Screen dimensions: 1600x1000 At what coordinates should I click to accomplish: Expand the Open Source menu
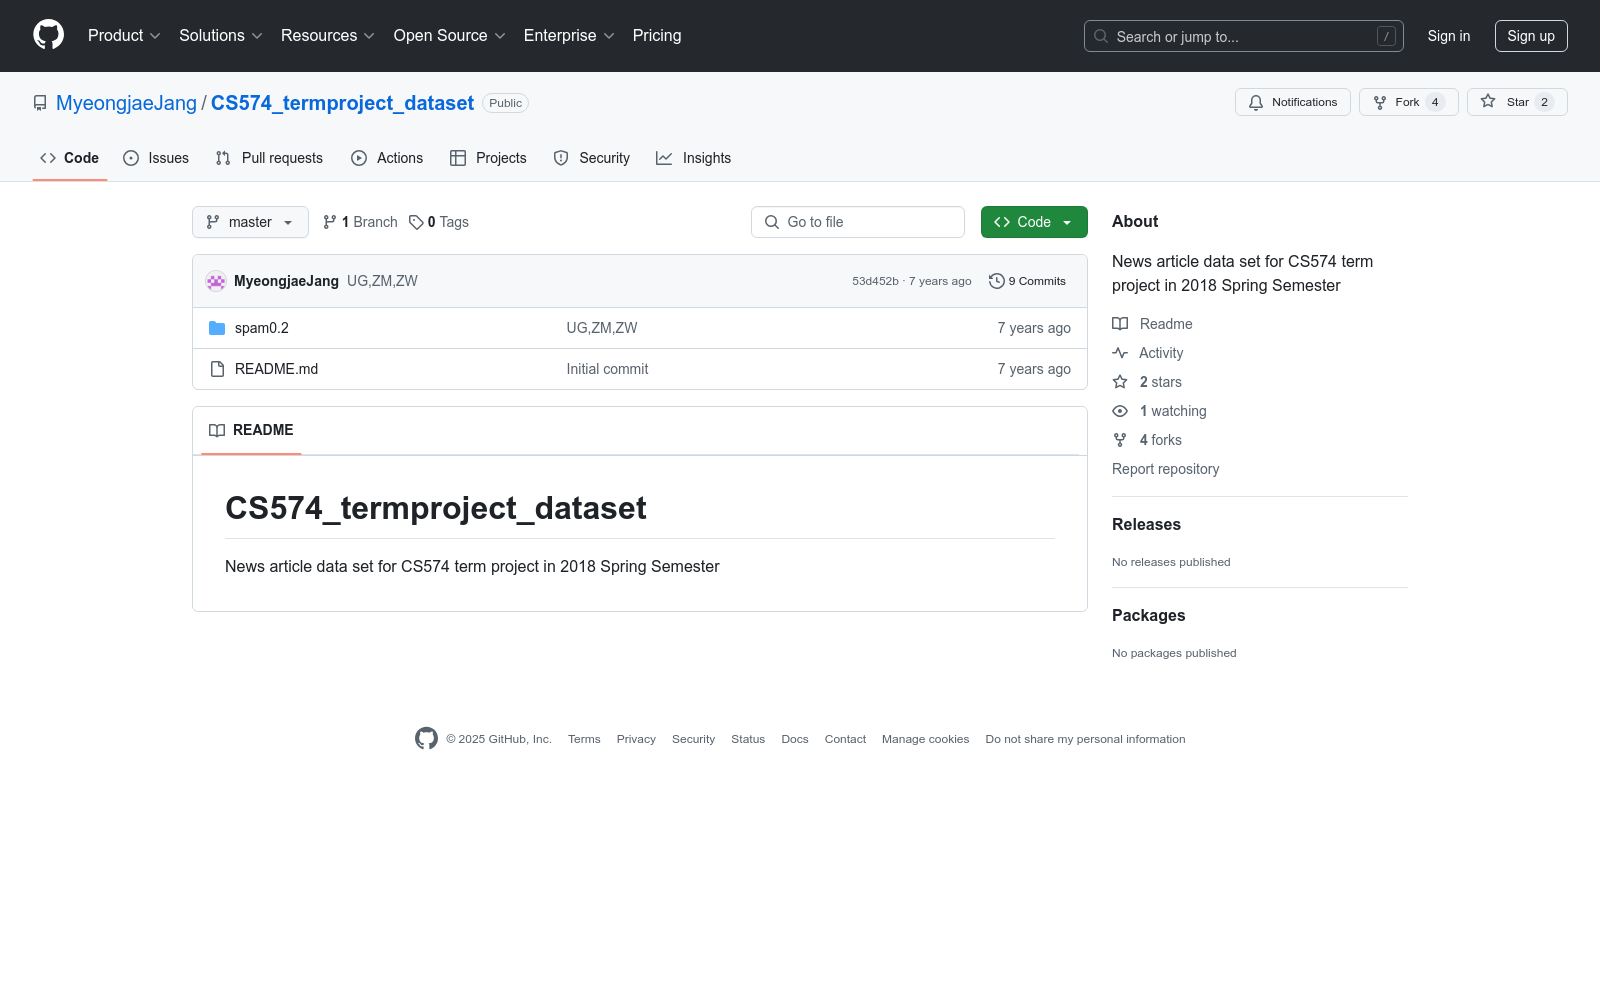point(450,36)
